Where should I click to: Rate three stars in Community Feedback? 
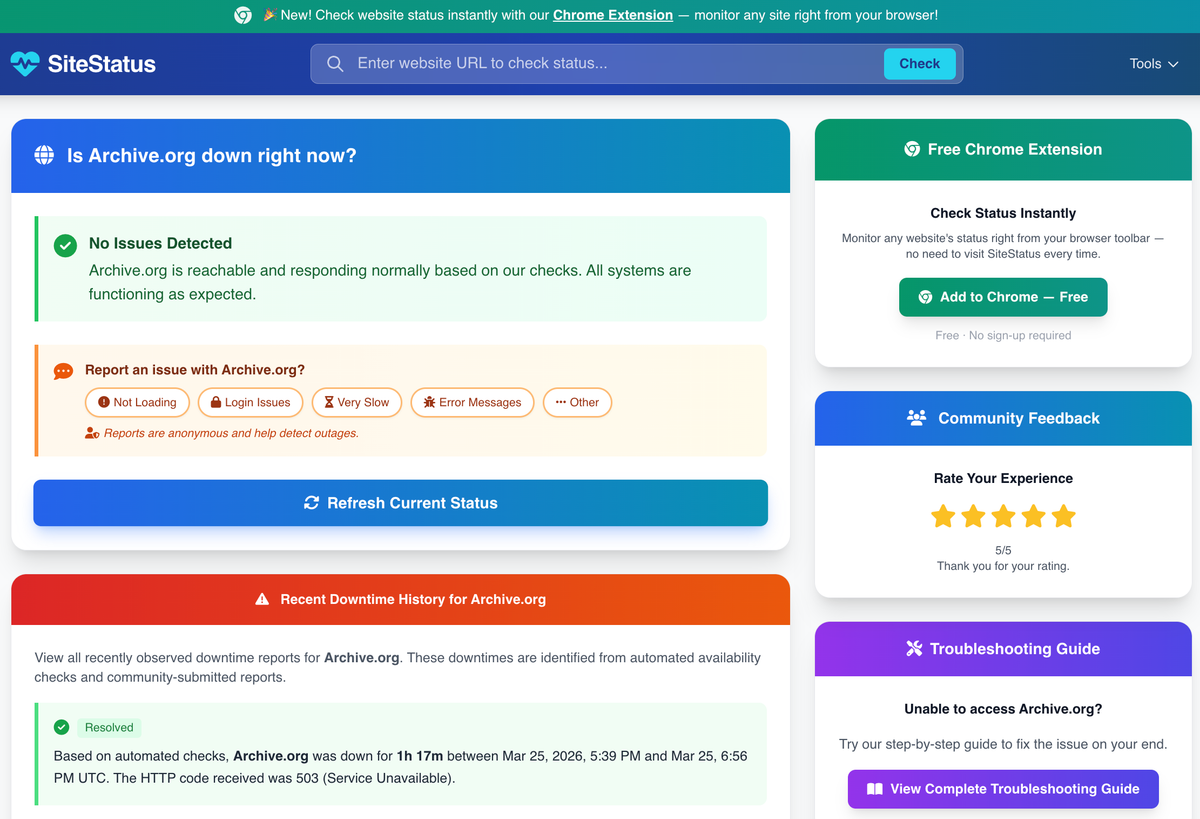[x=1003, y=516]
